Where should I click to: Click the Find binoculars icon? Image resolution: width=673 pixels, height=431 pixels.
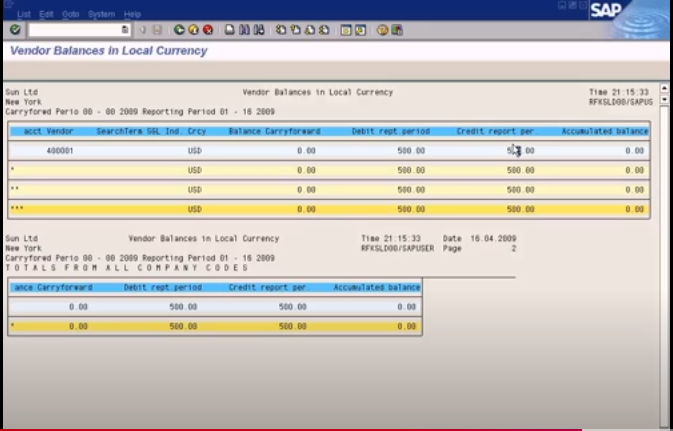coord(244,30)
